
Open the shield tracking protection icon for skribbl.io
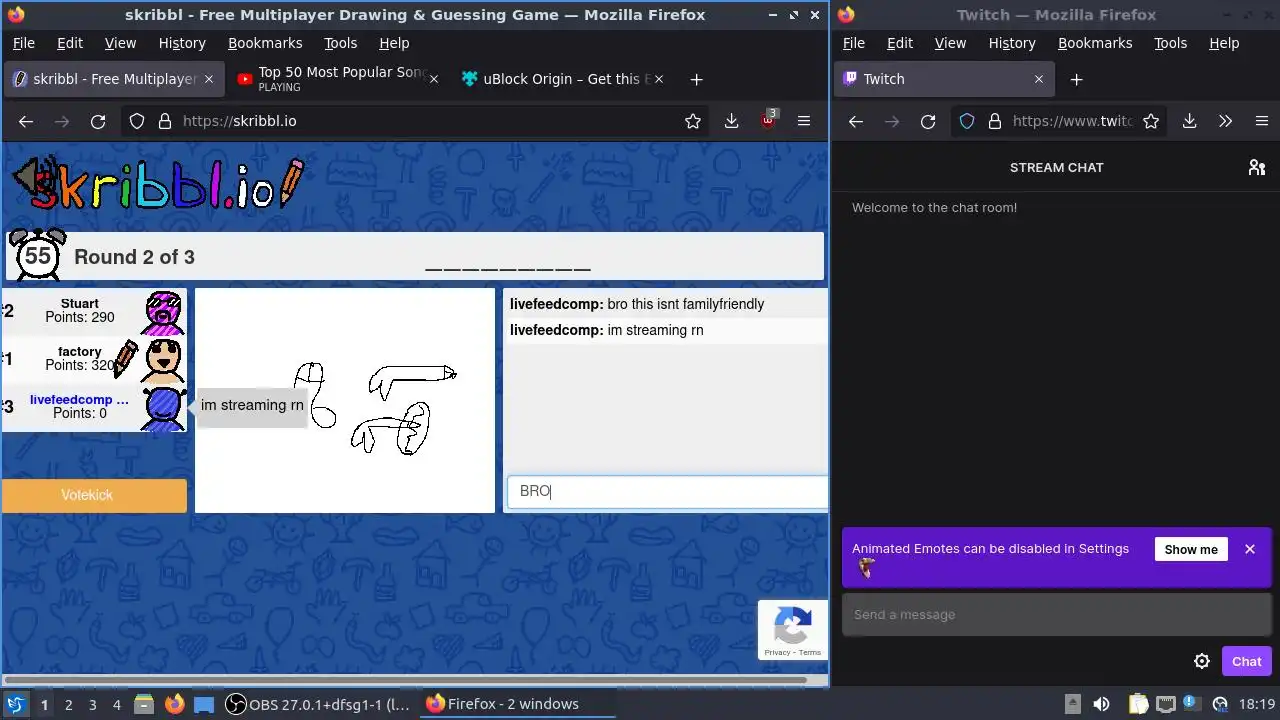pos(137,121)
